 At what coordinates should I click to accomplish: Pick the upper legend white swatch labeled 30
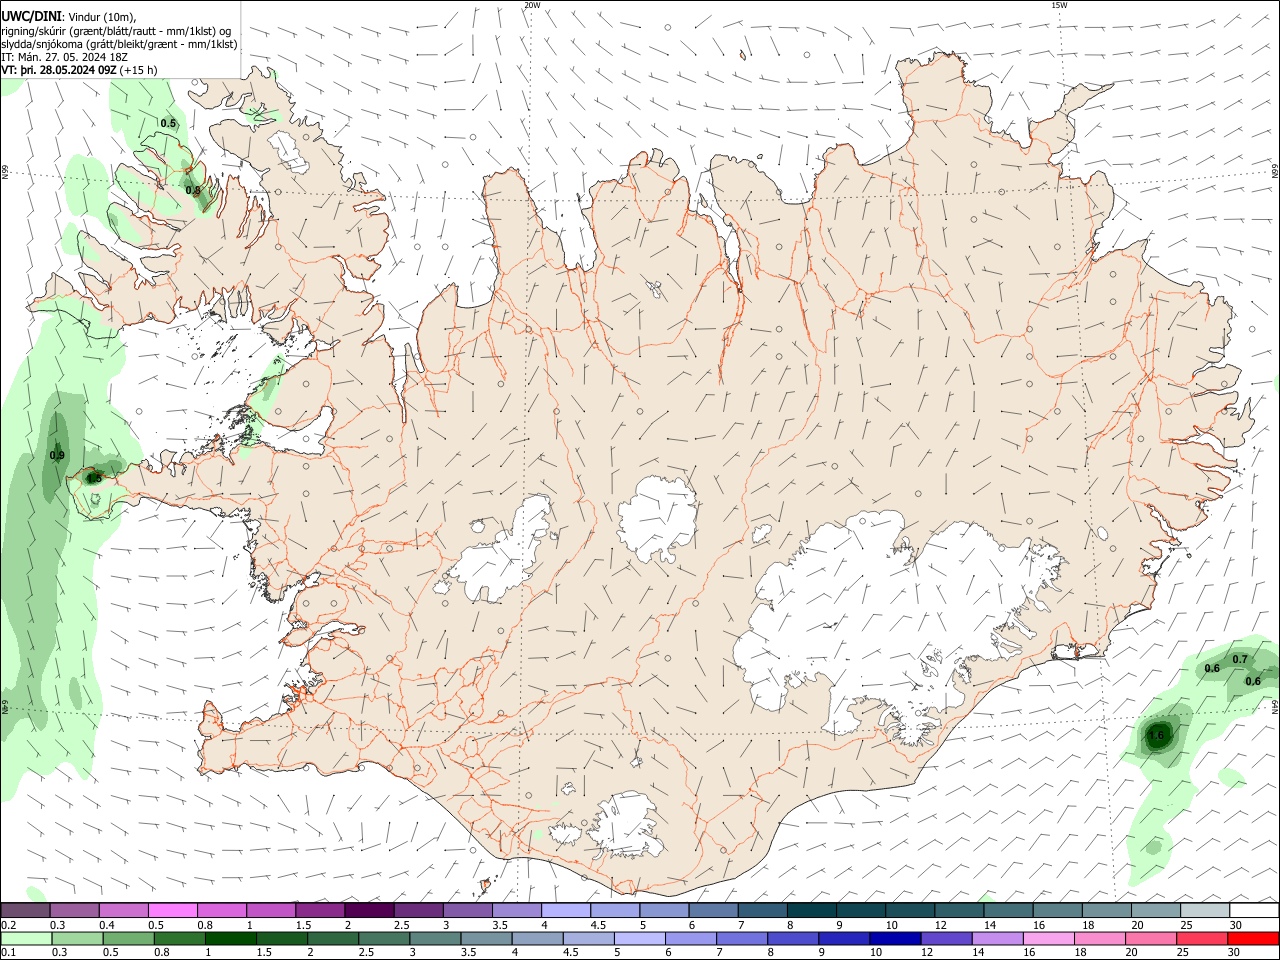pos(1254,911)
